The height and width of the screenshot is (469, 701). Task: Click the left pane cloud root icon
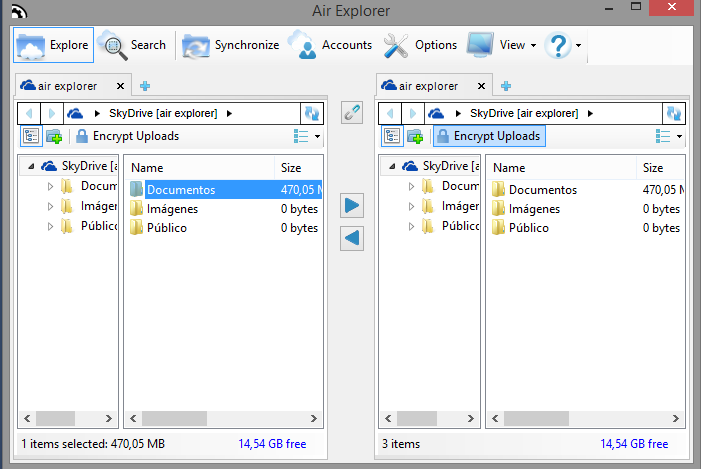pyautogui.click(x=75, y=114)
